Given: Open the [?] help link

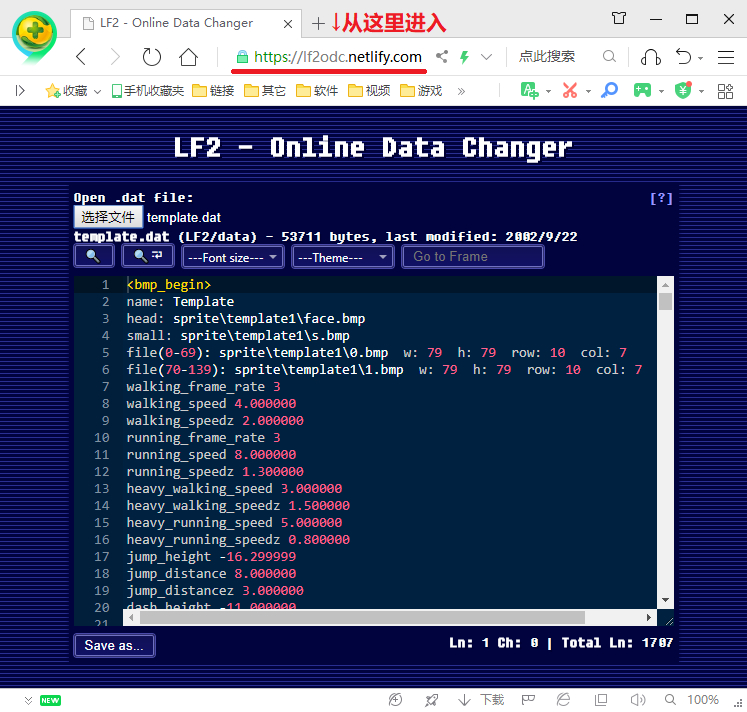Looking at the screenshot, I should click(x=661, y=198).
